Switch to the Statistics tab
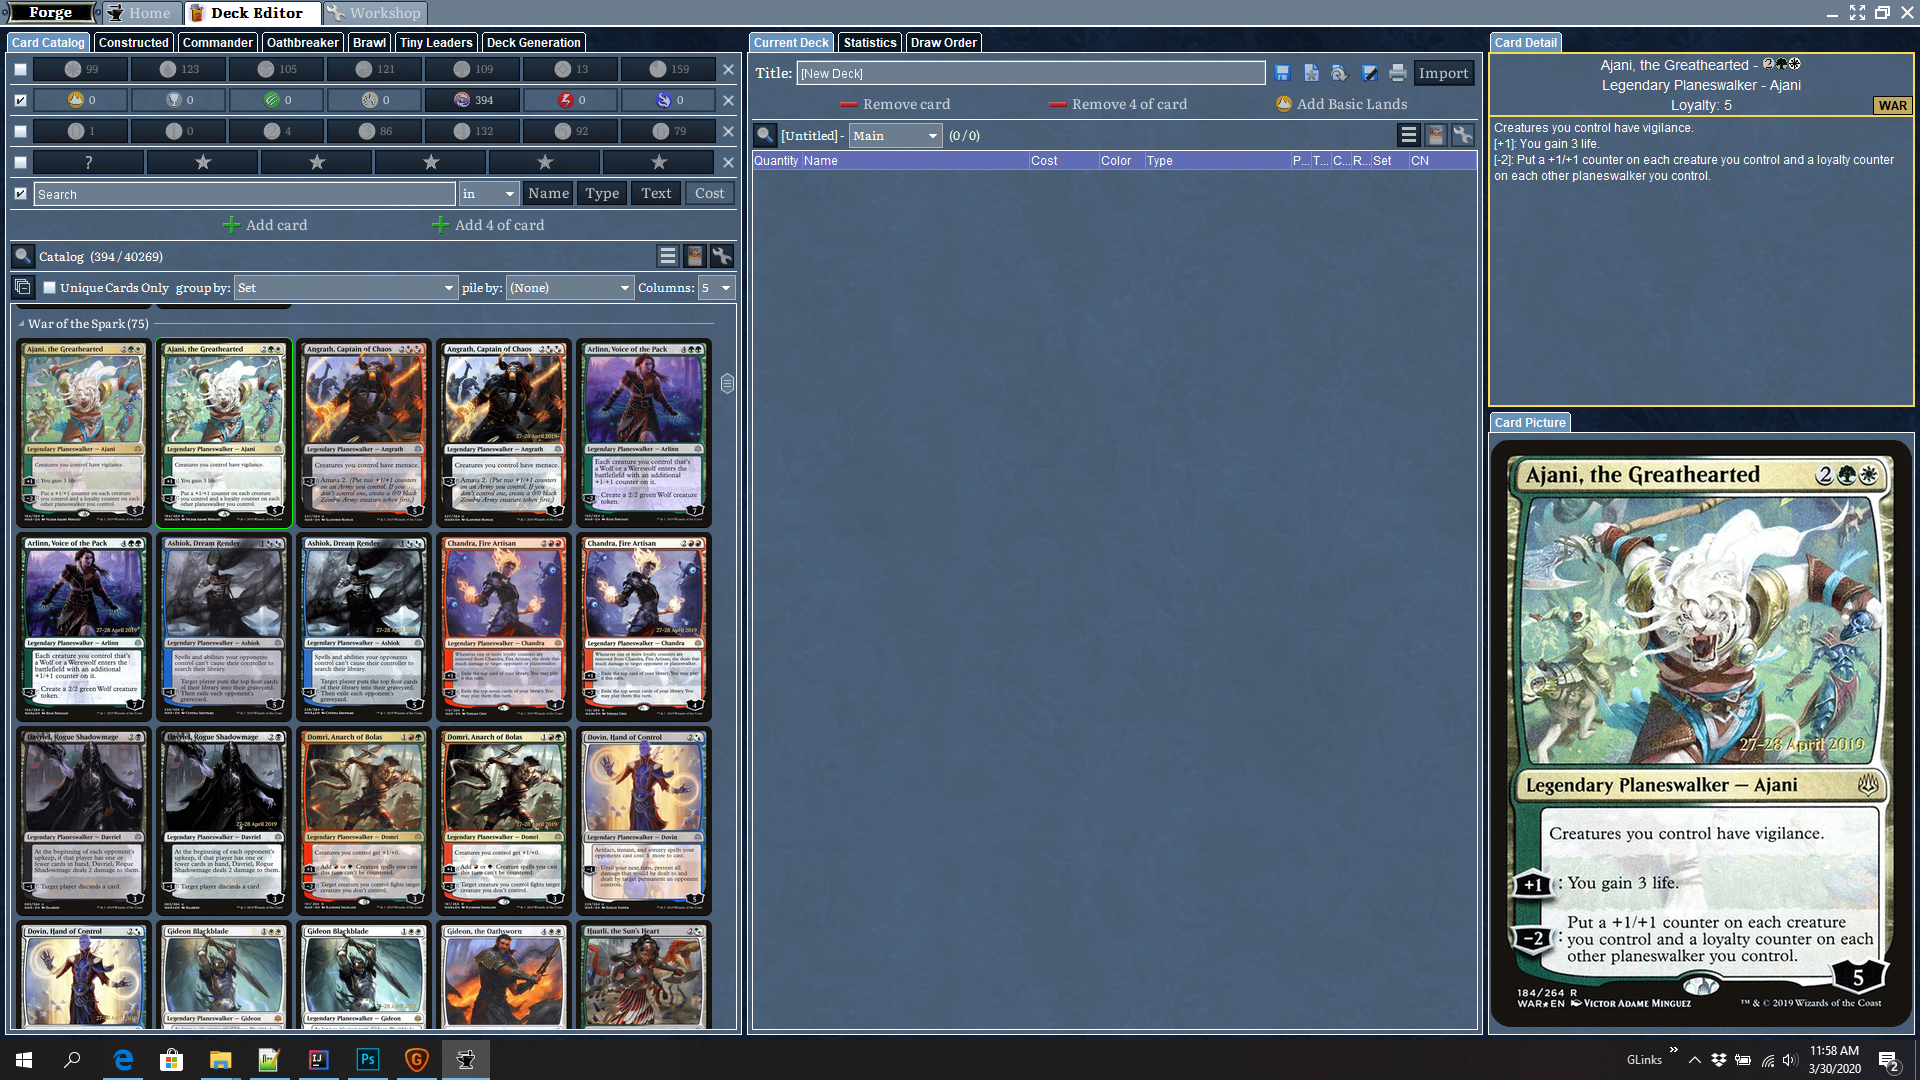 (869, 43)
